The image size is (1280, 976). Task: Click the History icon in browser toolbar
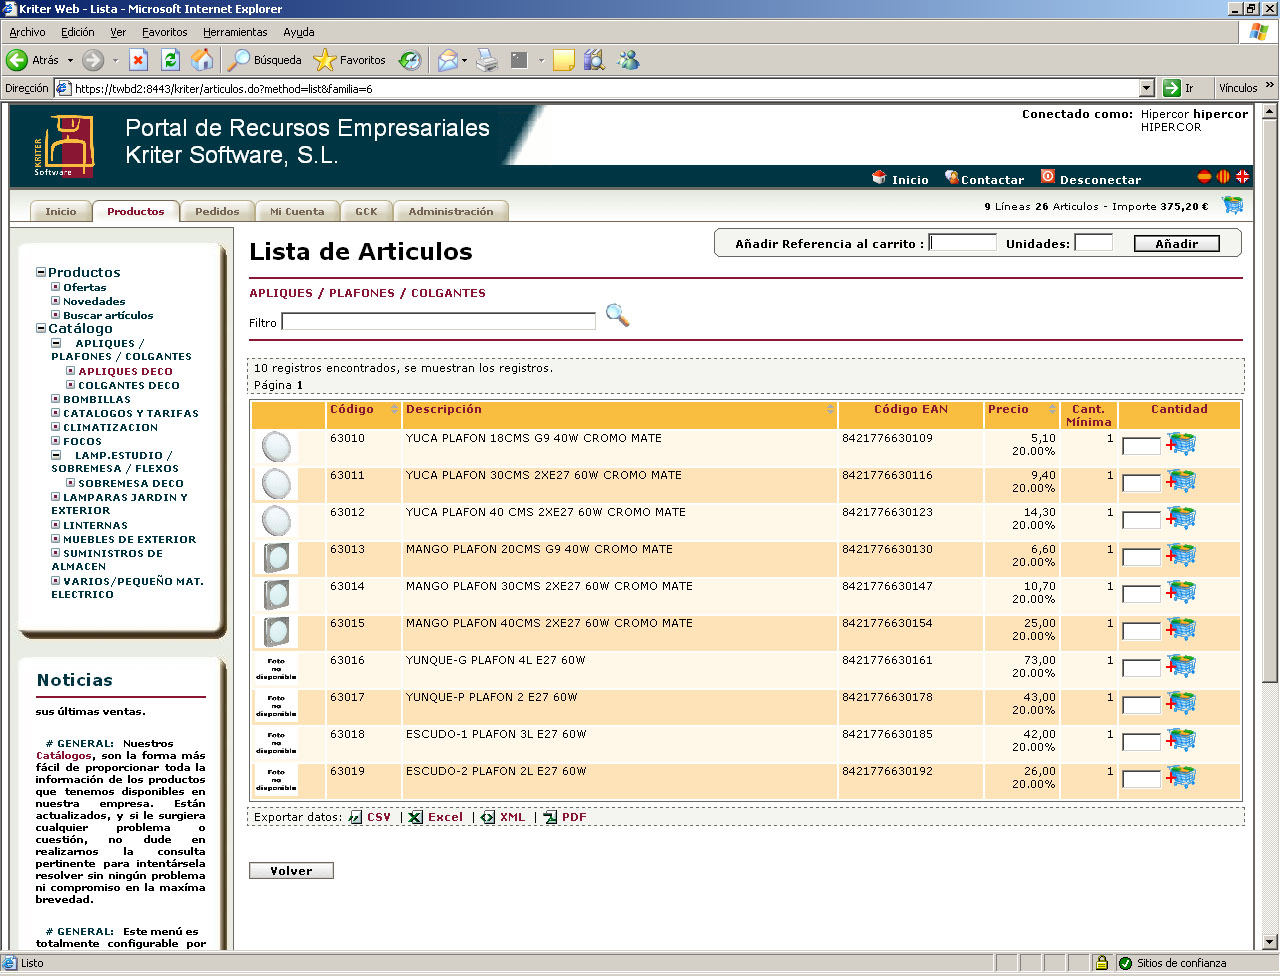(x=410, y=60)
